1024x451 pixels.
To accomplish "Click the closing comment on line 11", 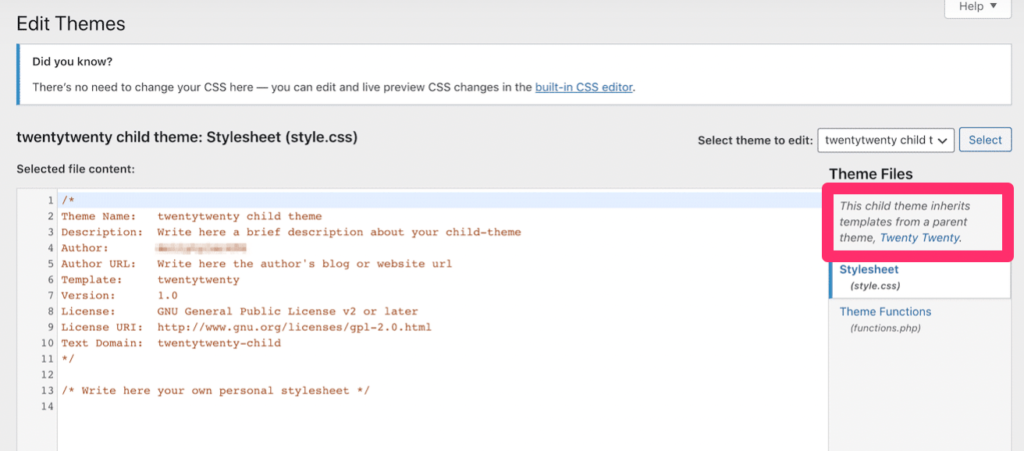I will point(68,359).
